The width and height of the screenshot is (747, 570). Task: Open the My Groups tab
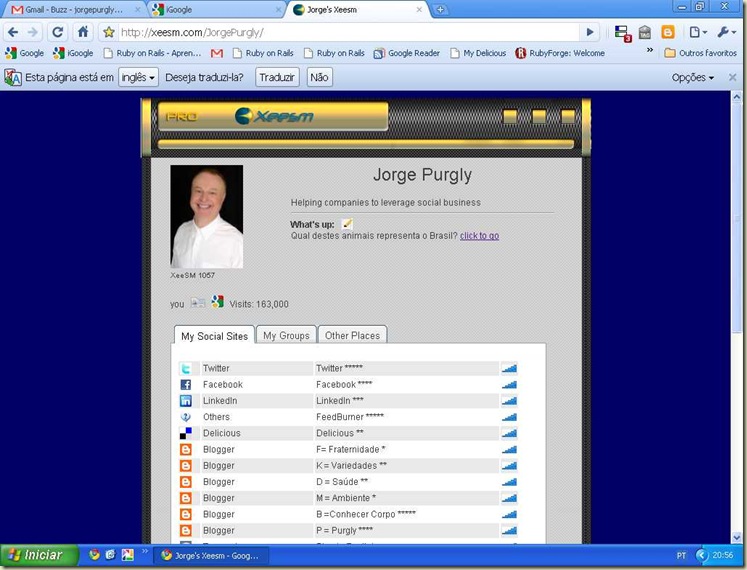(x=286, y=335)
